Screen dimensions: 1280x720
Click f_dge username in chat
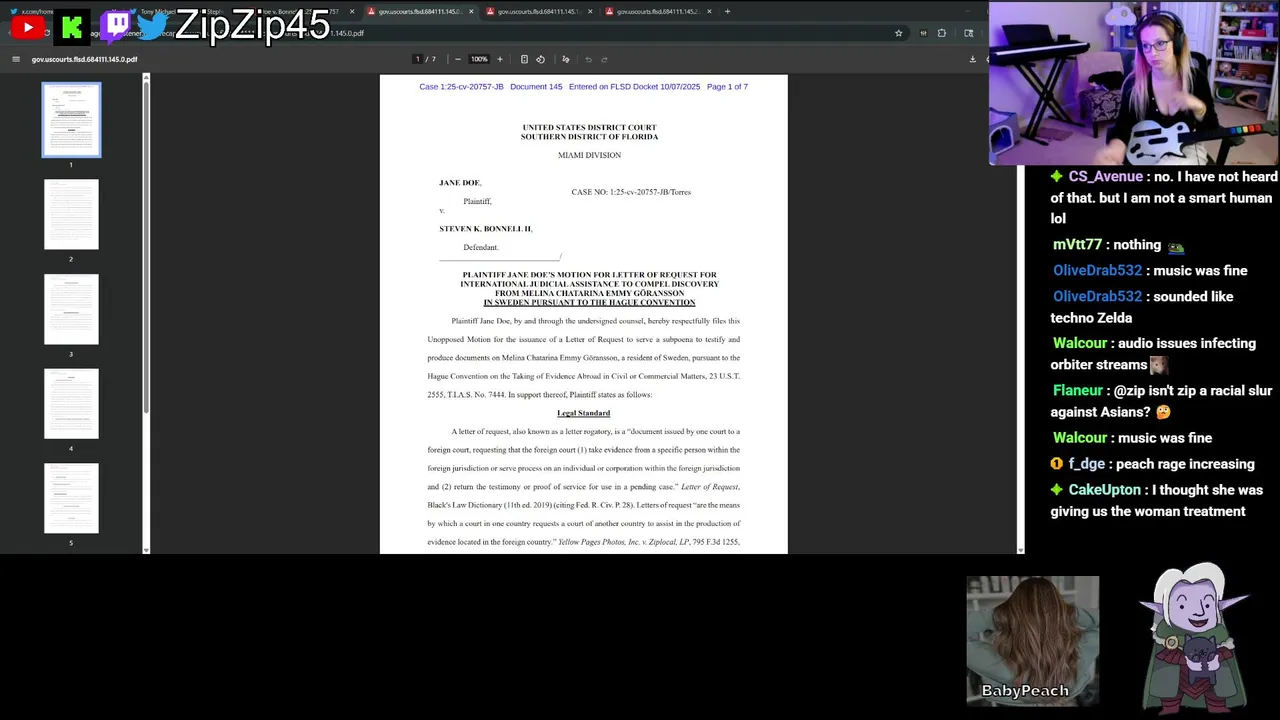pyautogui.click(x=1087, y=464)
